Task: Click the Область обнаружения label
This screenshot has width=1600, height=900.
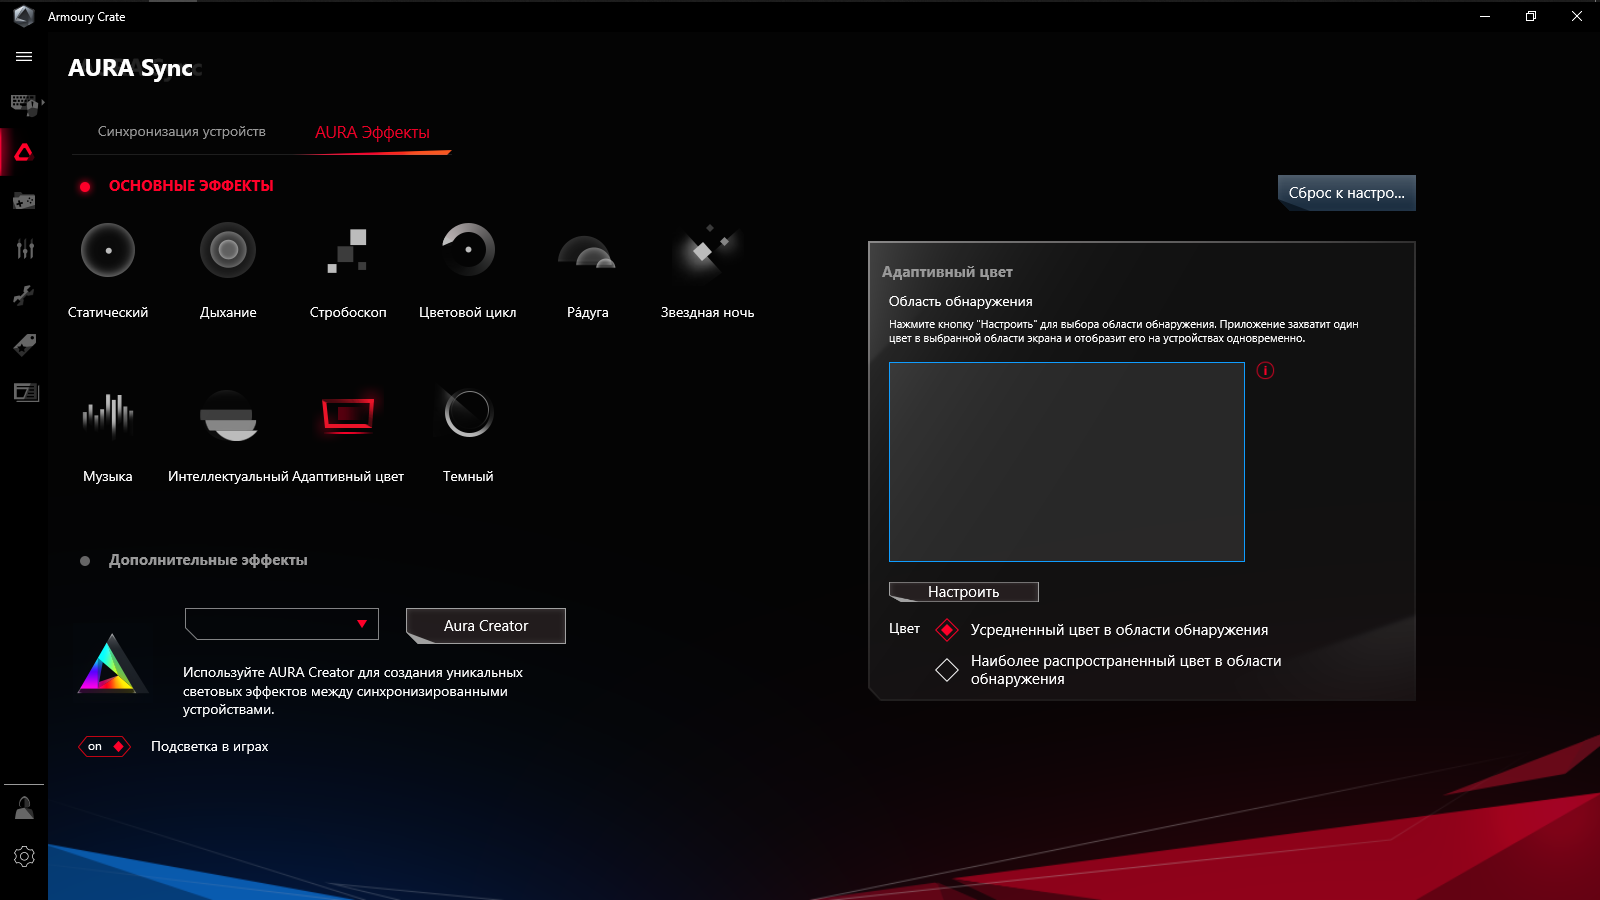Action: (961, 302)
